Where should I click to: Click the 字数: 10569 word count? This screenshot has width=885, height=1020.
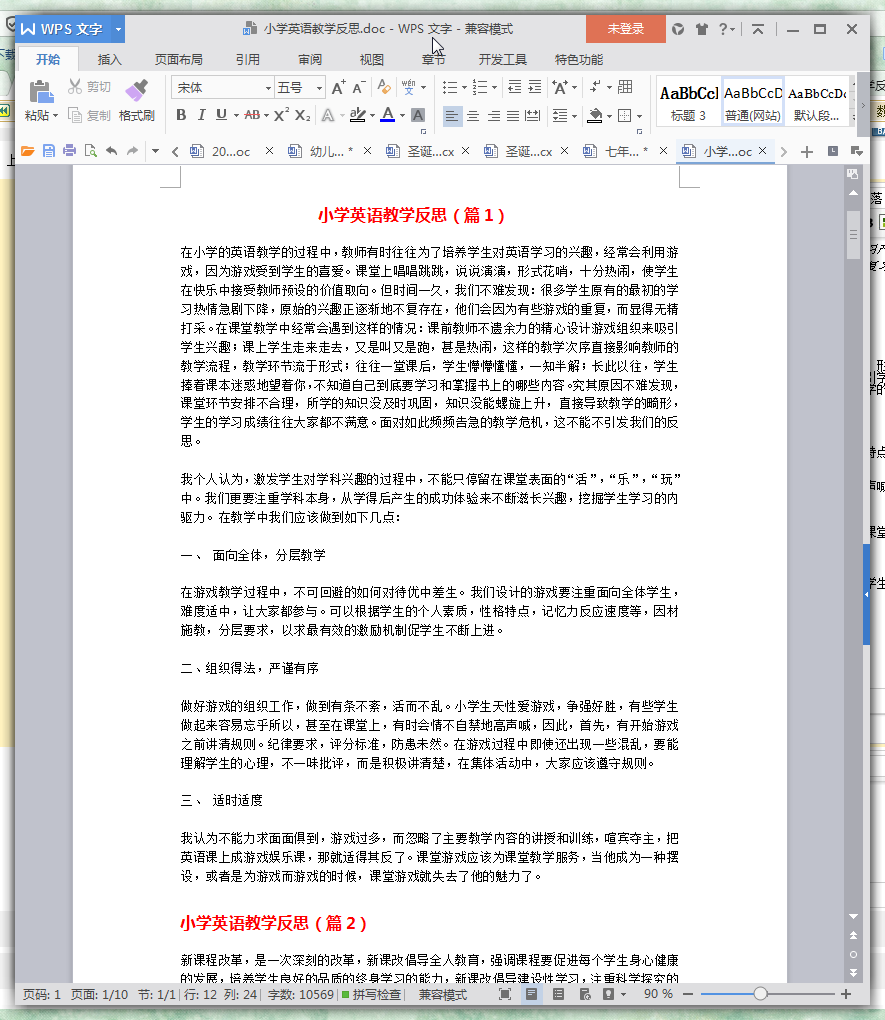pos(300,995)
